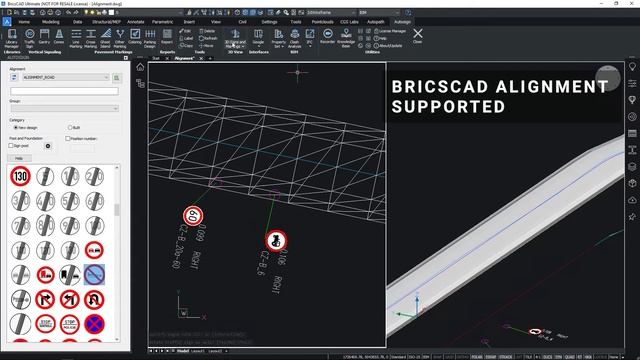Select the highlighted blue end-restriction sign
640x360 pixels.
pyautogui.click(x=94, y=275)
